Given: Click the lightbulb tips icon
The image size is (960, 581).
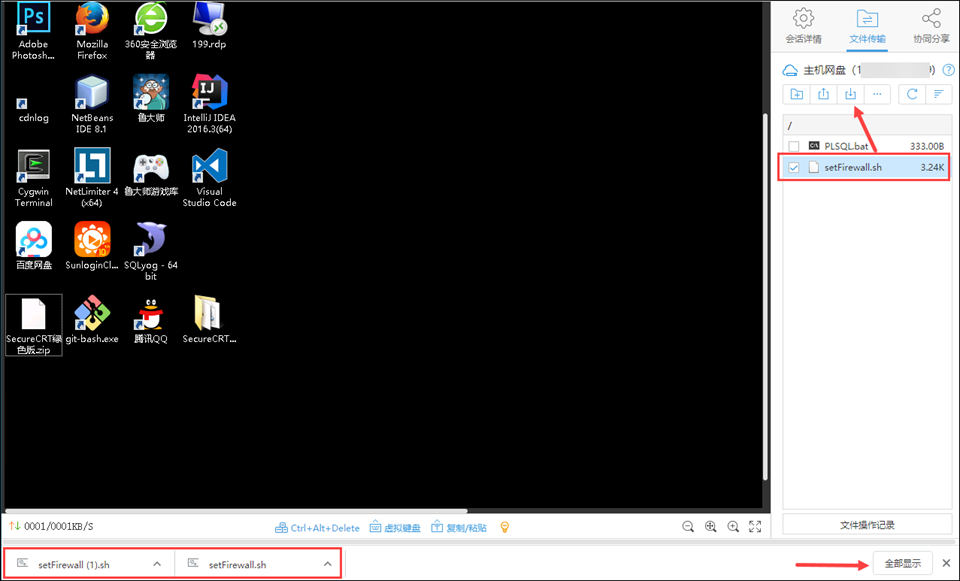Looking at the screenshot, I should tap(504, 527).
